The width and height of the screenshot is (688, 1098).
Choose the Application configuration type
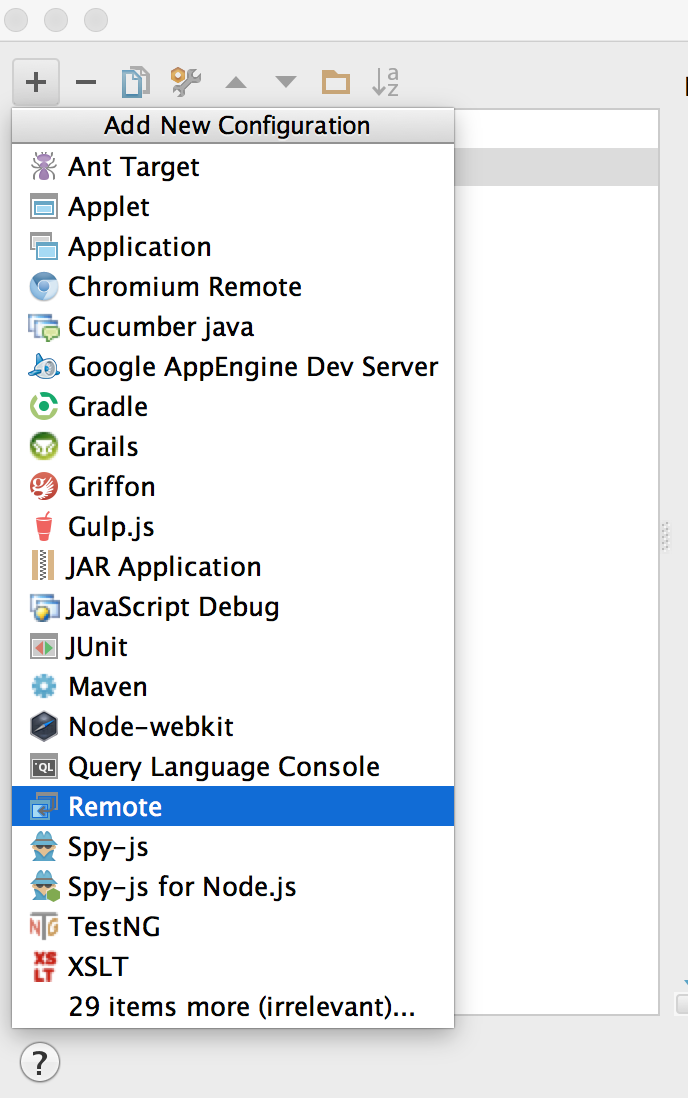[139, 247]
